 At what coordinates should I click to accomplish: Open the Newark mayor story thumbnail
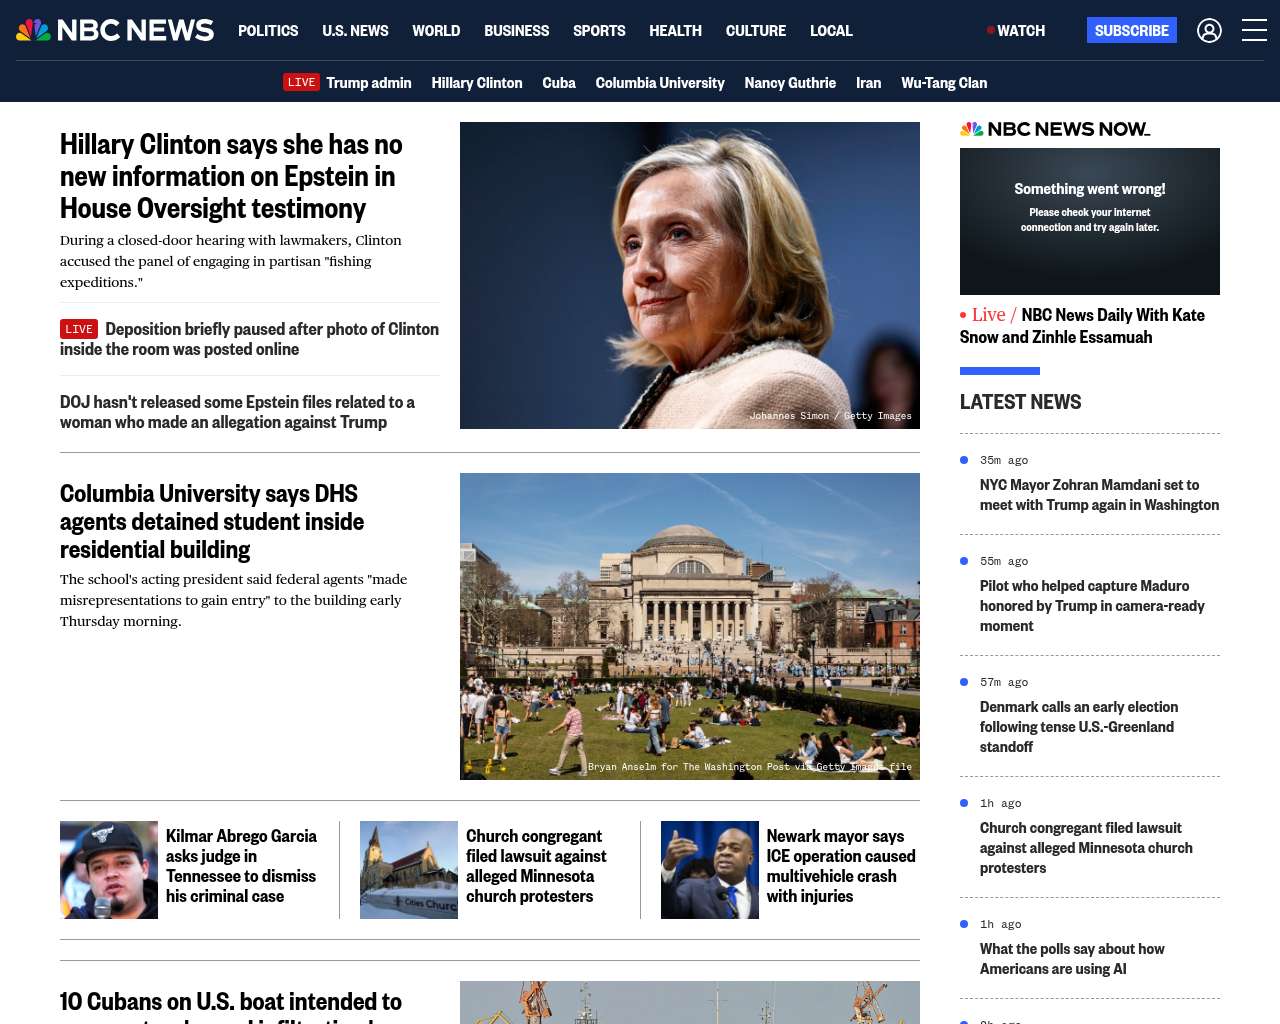click(x=709, y=870)
